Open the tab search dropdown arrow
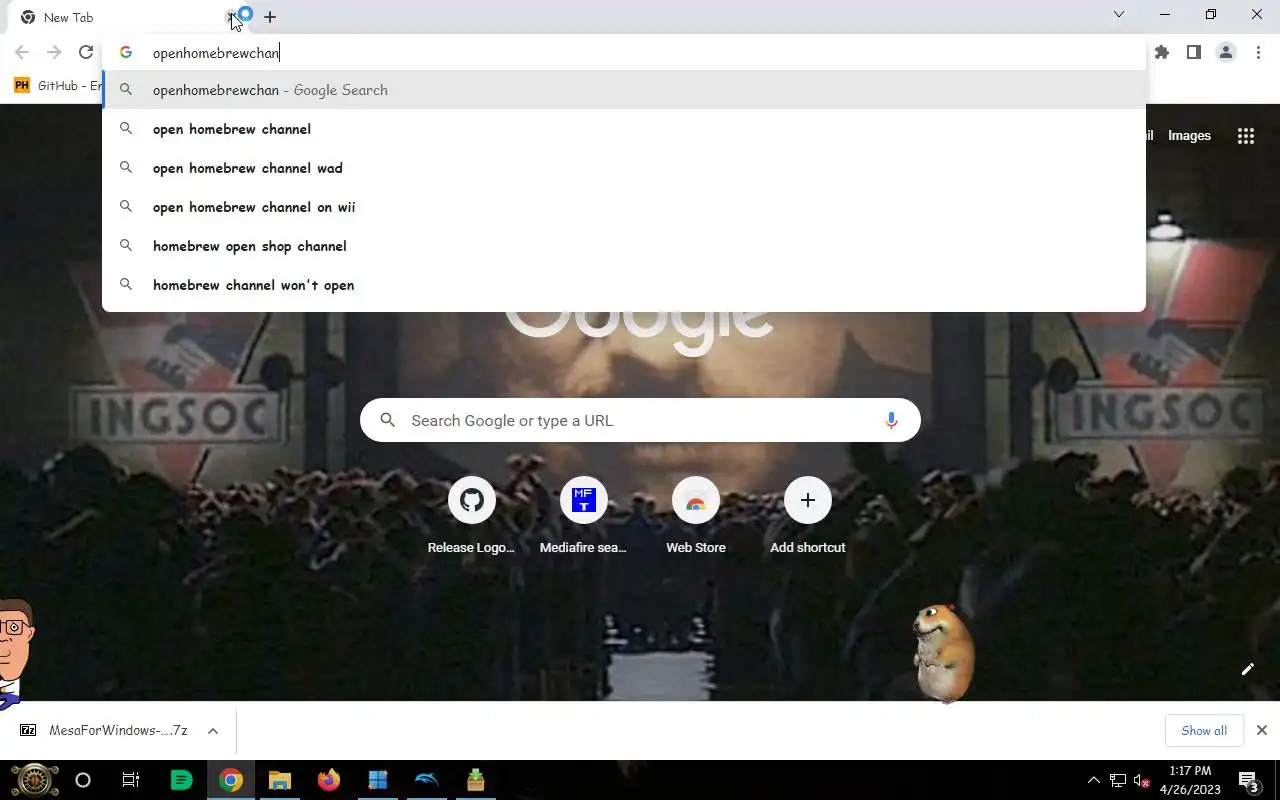This screenshot has height=800, width=1280. [x=1119, y=14]
